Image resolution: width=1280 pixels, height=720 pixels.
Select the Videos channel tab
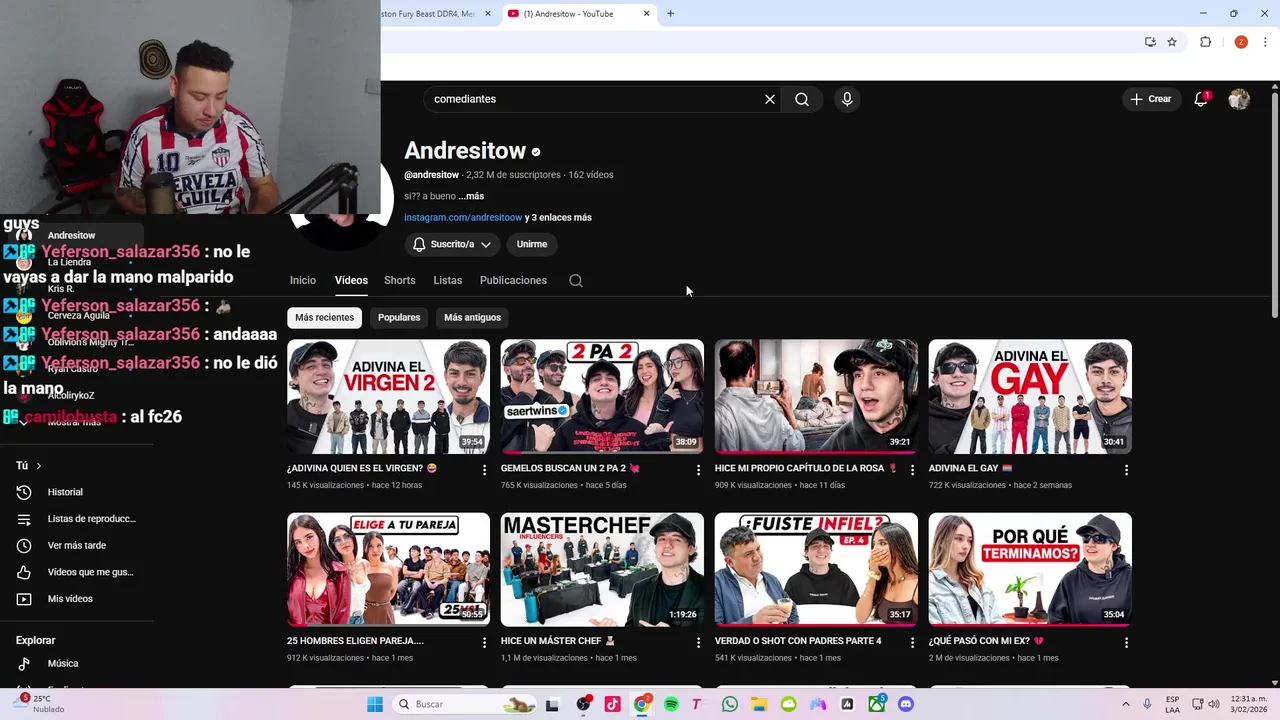point(351,281)
